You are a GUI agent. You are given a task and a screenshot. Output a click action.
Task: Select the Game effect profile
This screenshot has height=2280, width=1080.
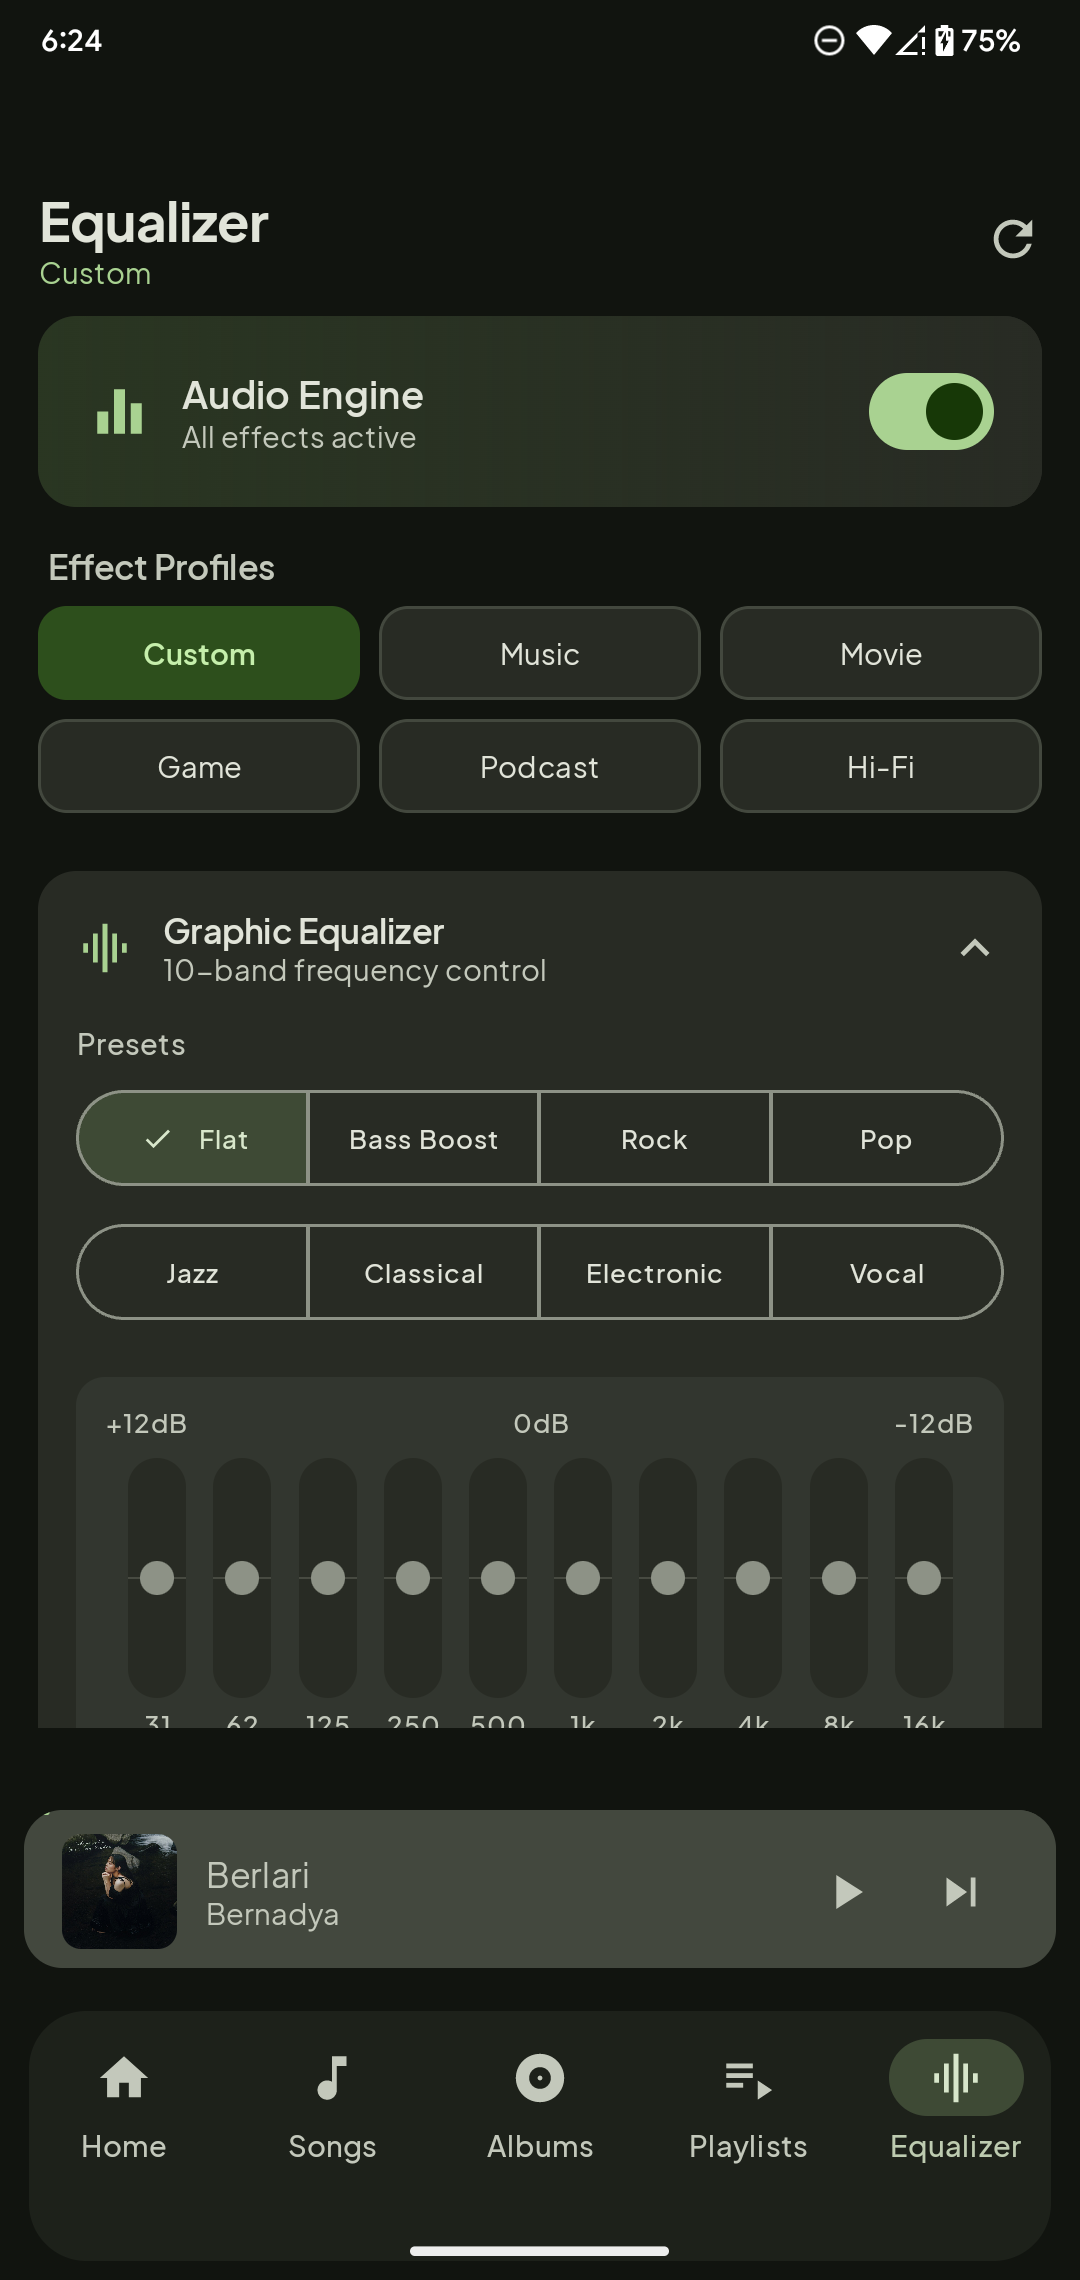pos(199,766)
